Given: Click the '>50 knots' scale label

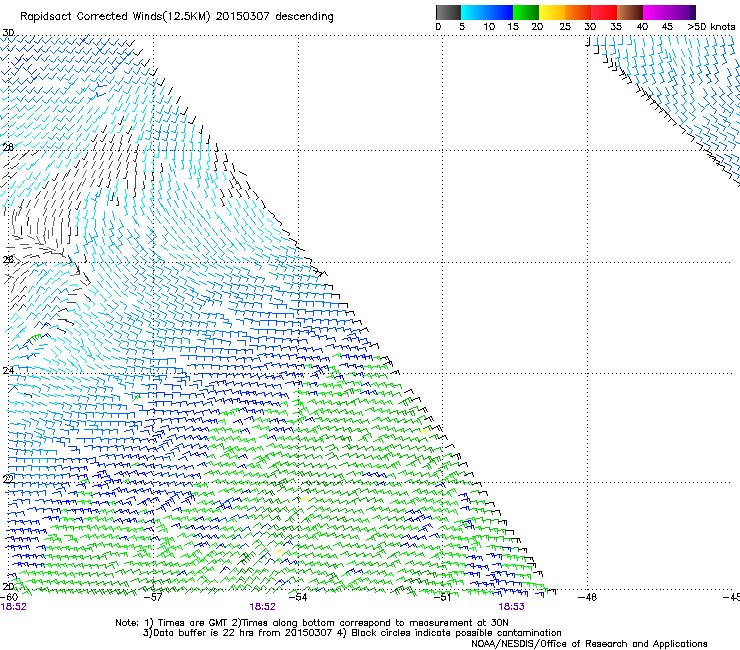Looking at the screenshot, I should pos(711,27).
